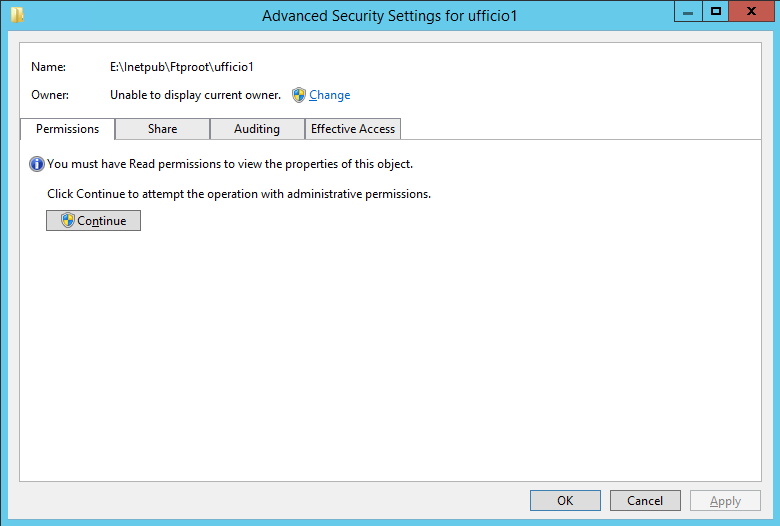Maximize the Advanced Security Settings window

point(715,11)
